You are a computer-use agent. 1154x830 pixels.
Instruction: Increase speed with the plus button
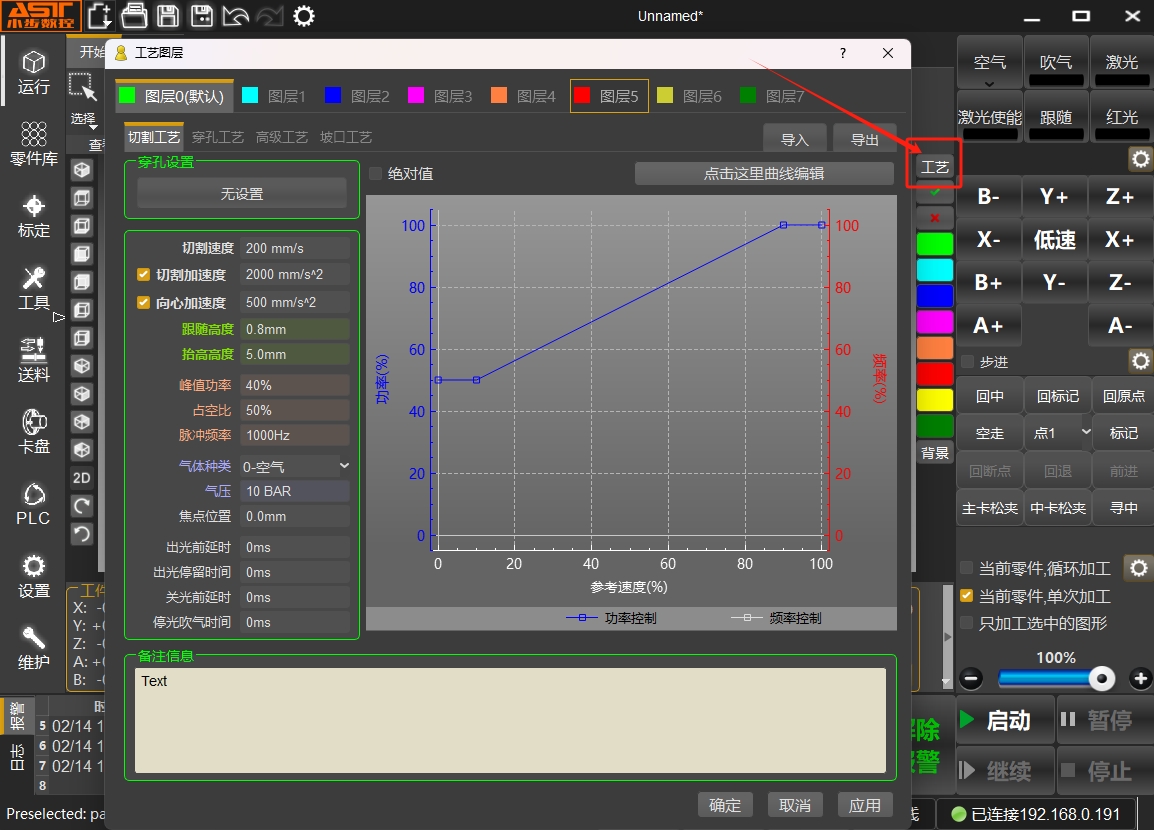(1141, 678)
